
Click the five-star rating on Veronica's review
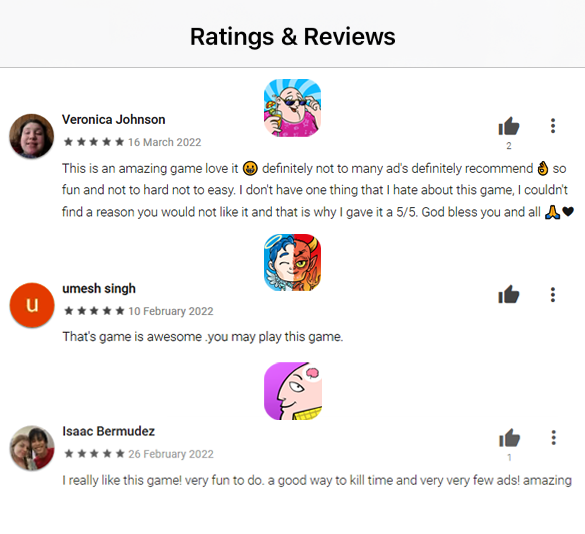94,142
